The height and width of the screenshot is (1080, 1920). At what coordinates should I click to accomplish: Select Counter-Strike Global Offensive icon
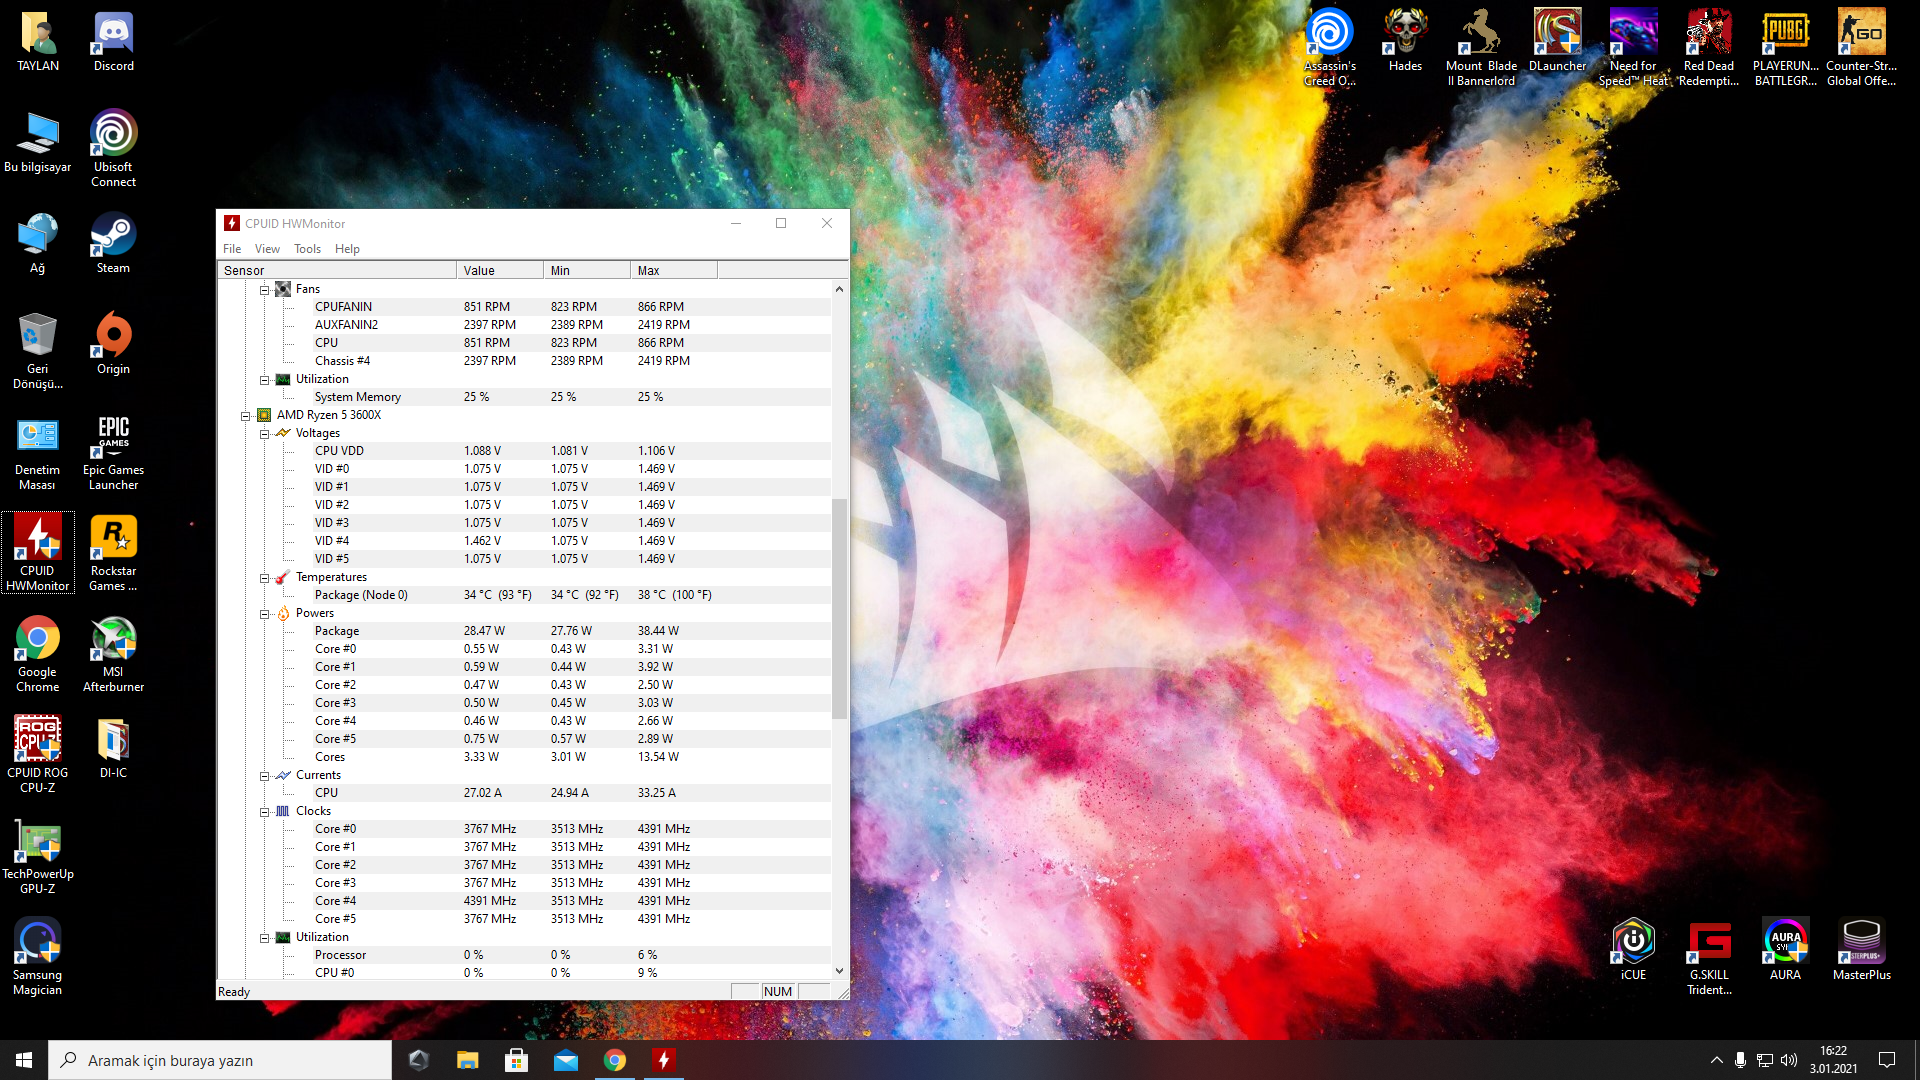(1861, 47)
